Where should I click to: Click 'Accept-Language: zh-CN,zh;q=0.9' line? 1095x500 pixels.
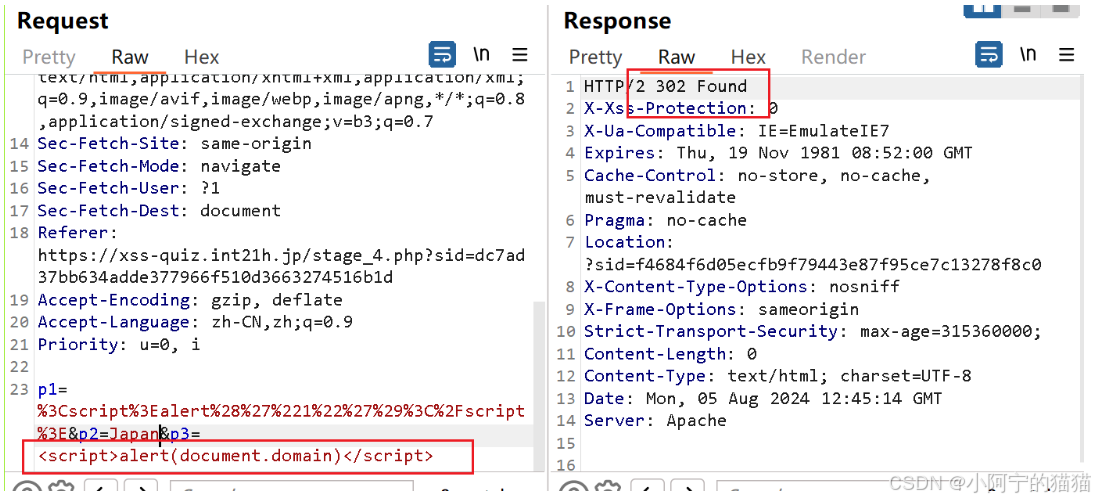195,323
